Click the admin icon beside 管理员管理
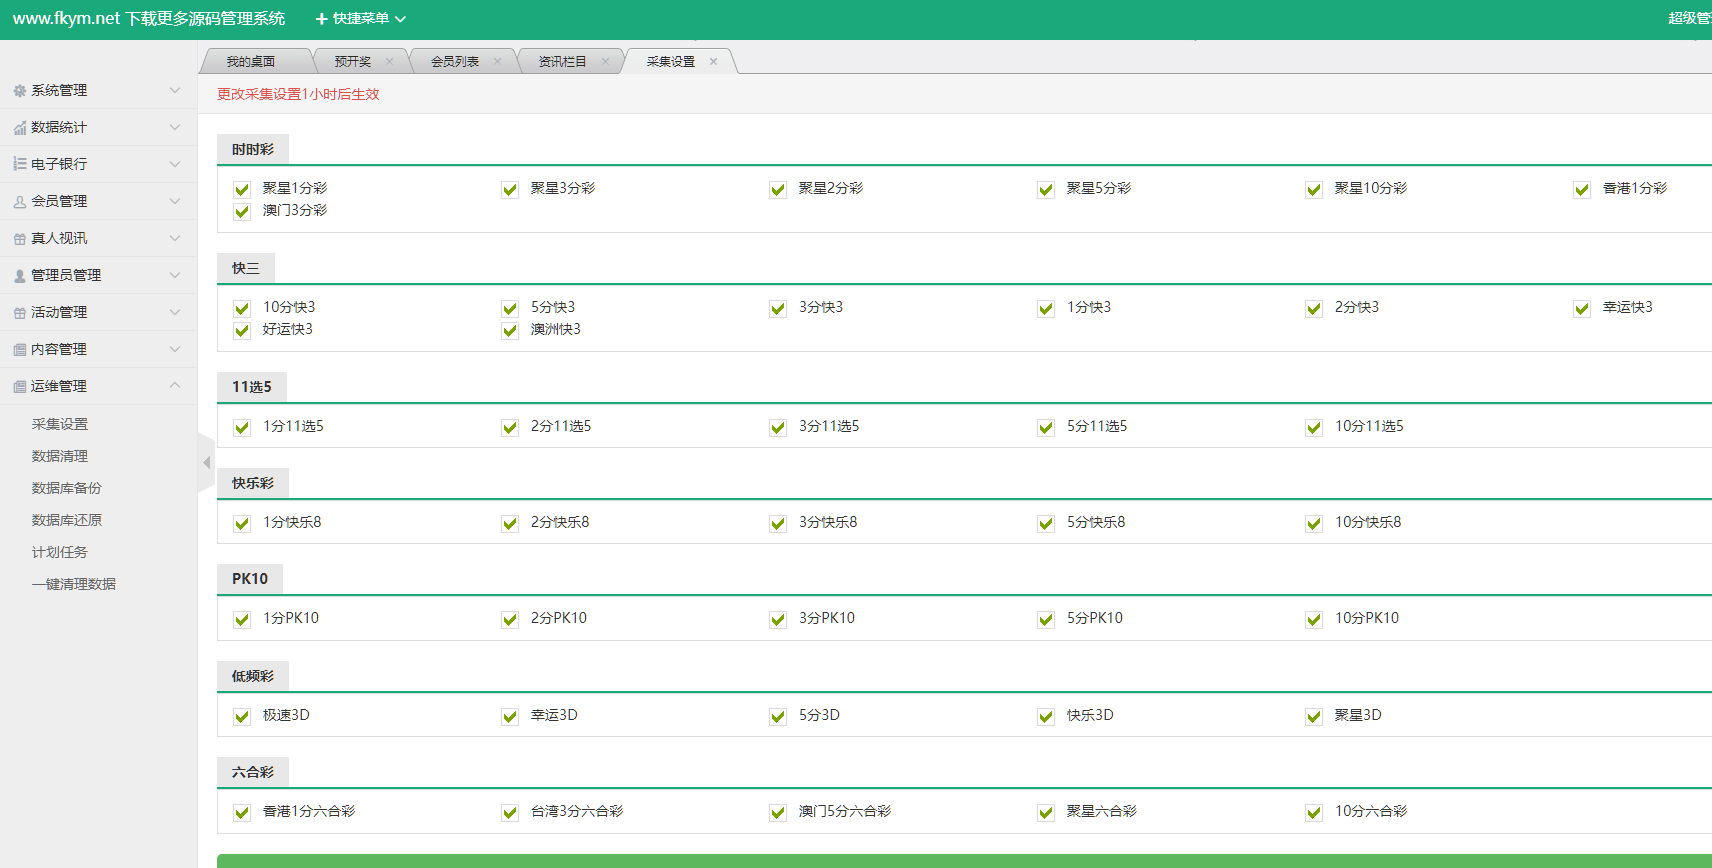 pyautogui.click(x=19, y=276)
